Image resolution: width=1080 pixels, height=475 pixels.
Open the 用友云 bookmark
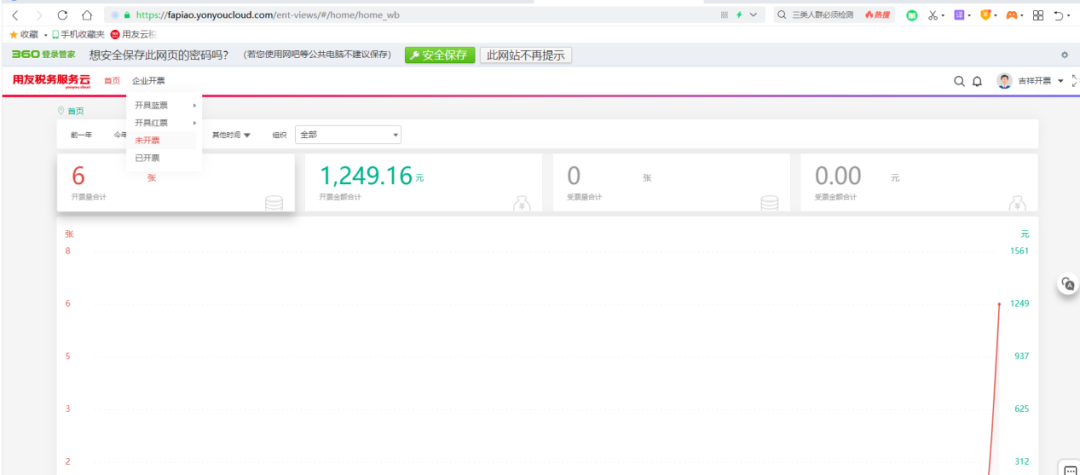pyautogui.click(x=134, y=34)
